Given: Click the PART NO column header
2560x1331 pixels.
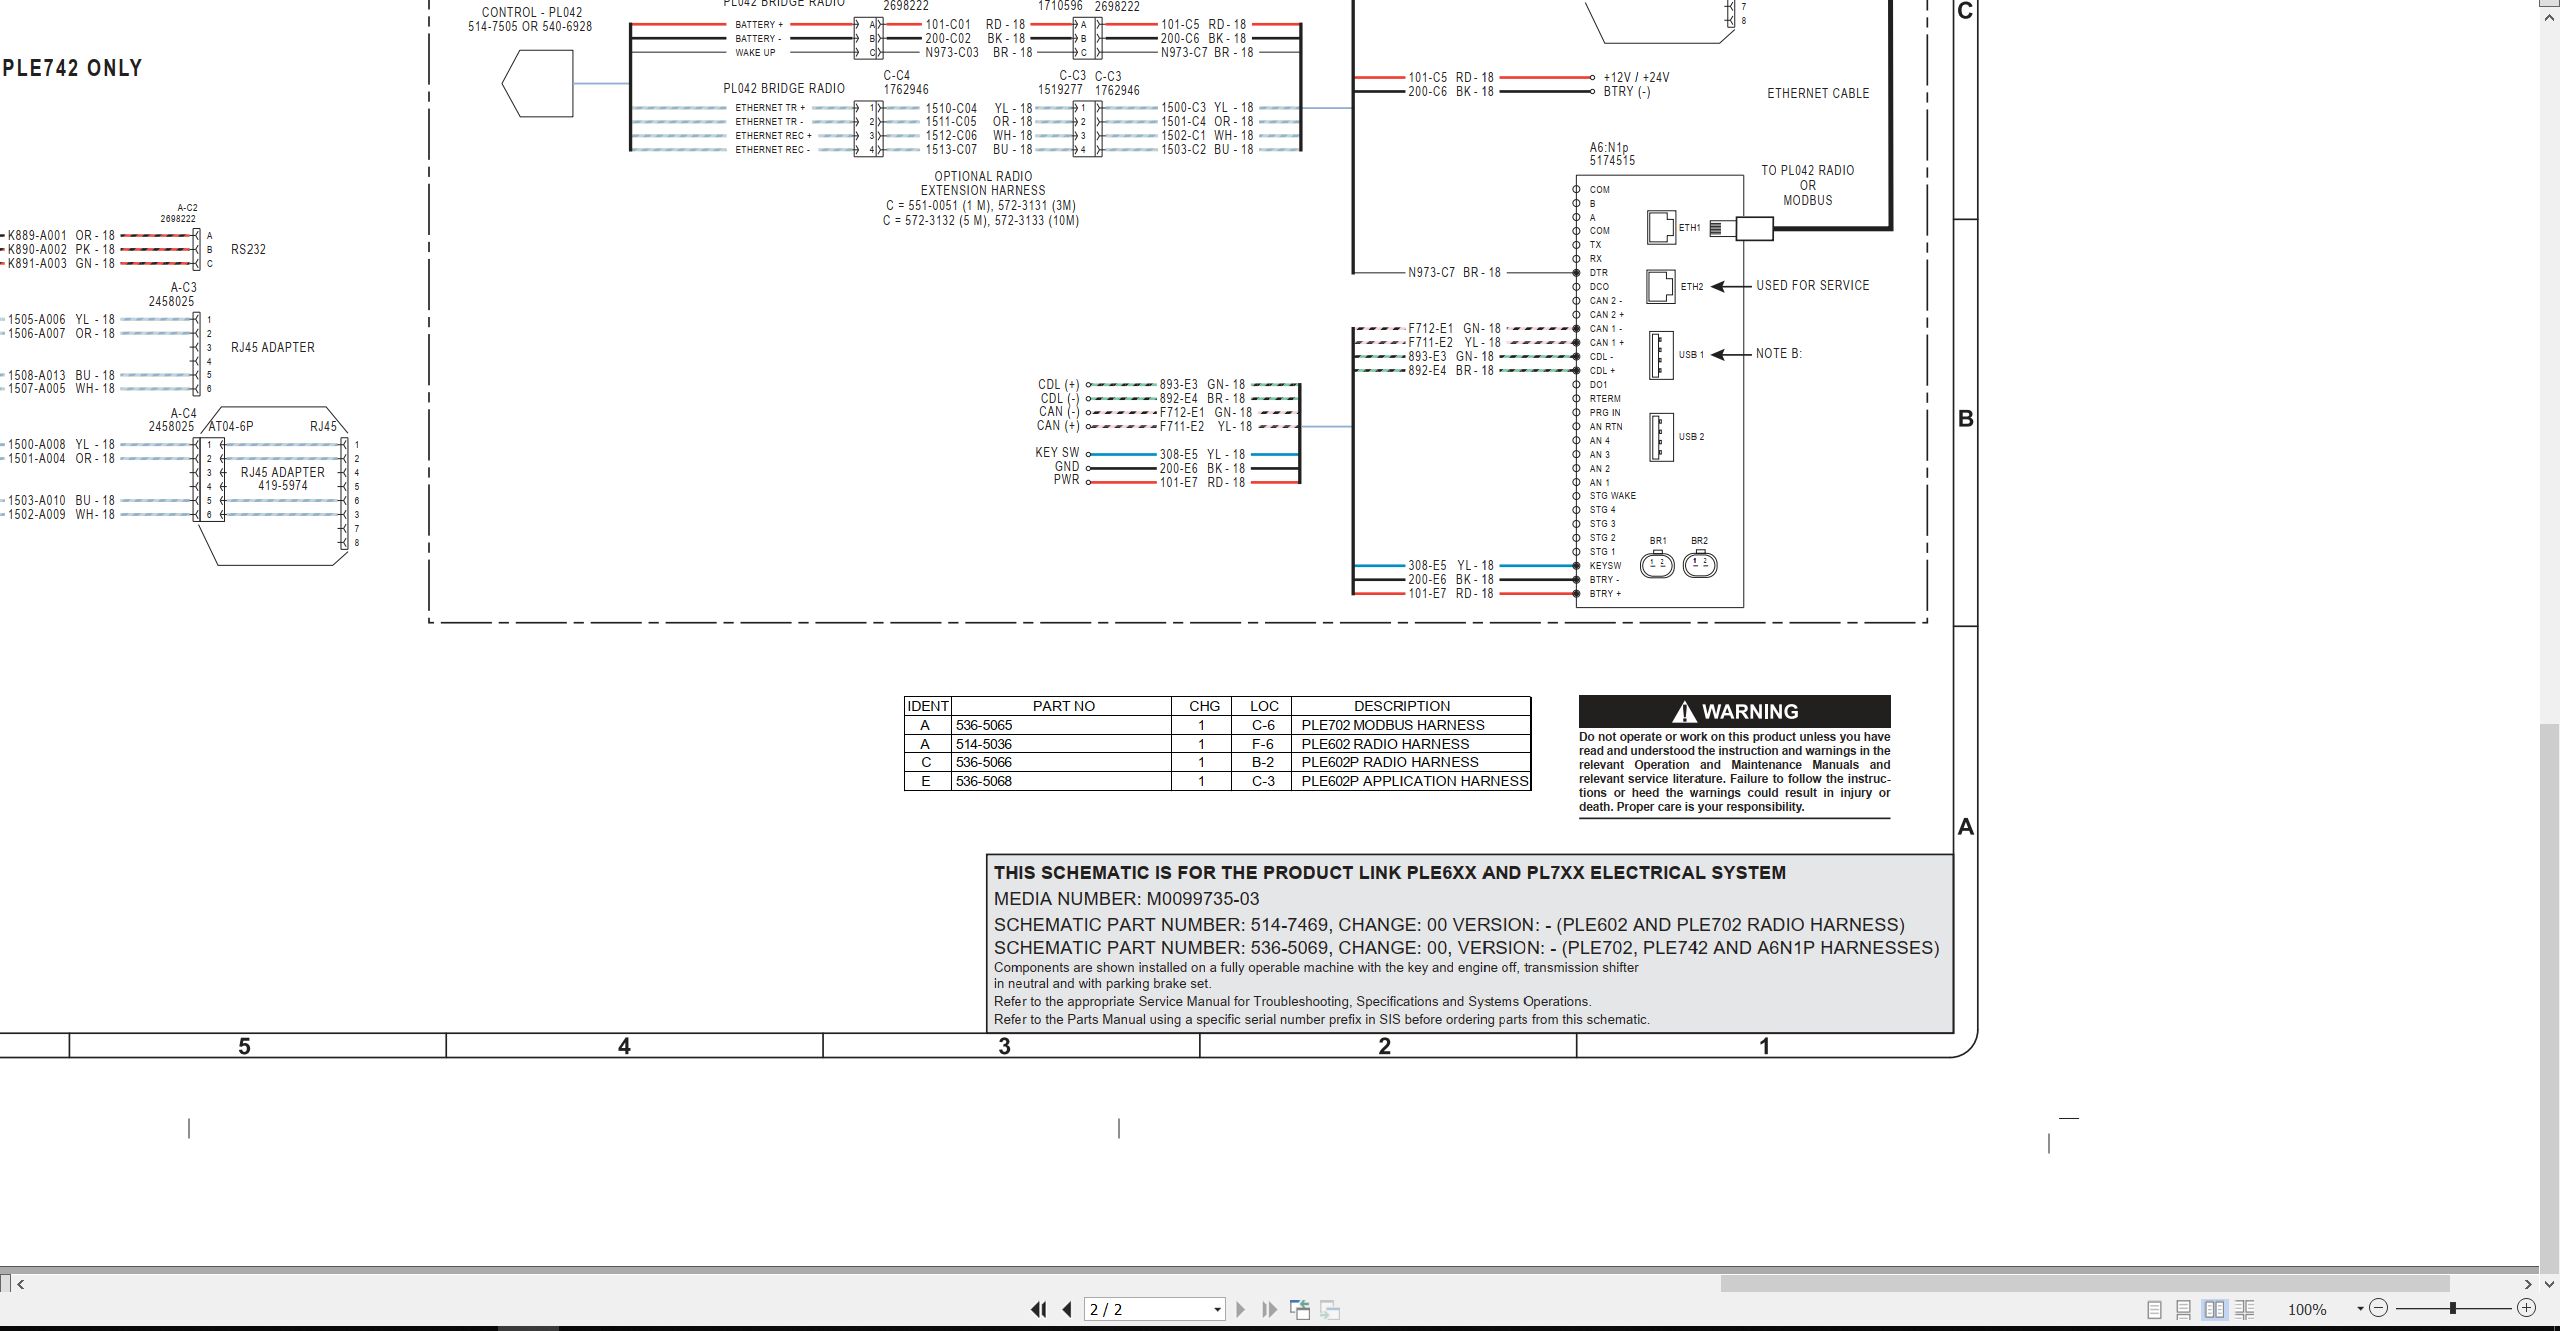Looking at the screenshot, I should tap(1063, 706).
